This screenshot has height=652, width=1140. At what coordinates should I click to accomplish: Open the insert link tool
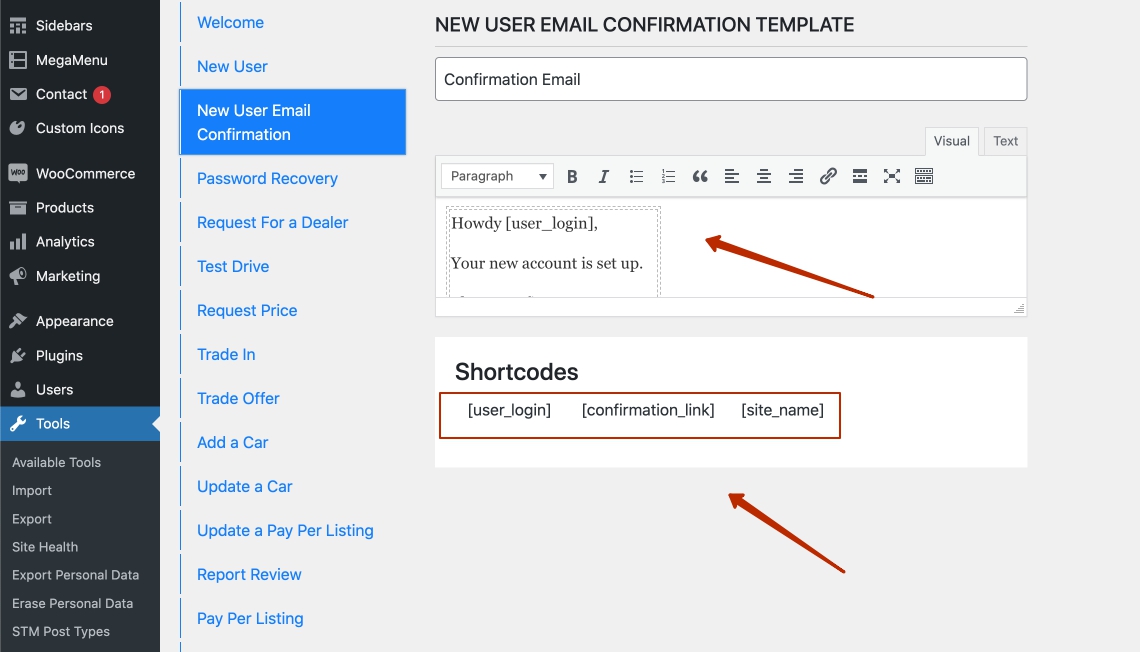828,177
